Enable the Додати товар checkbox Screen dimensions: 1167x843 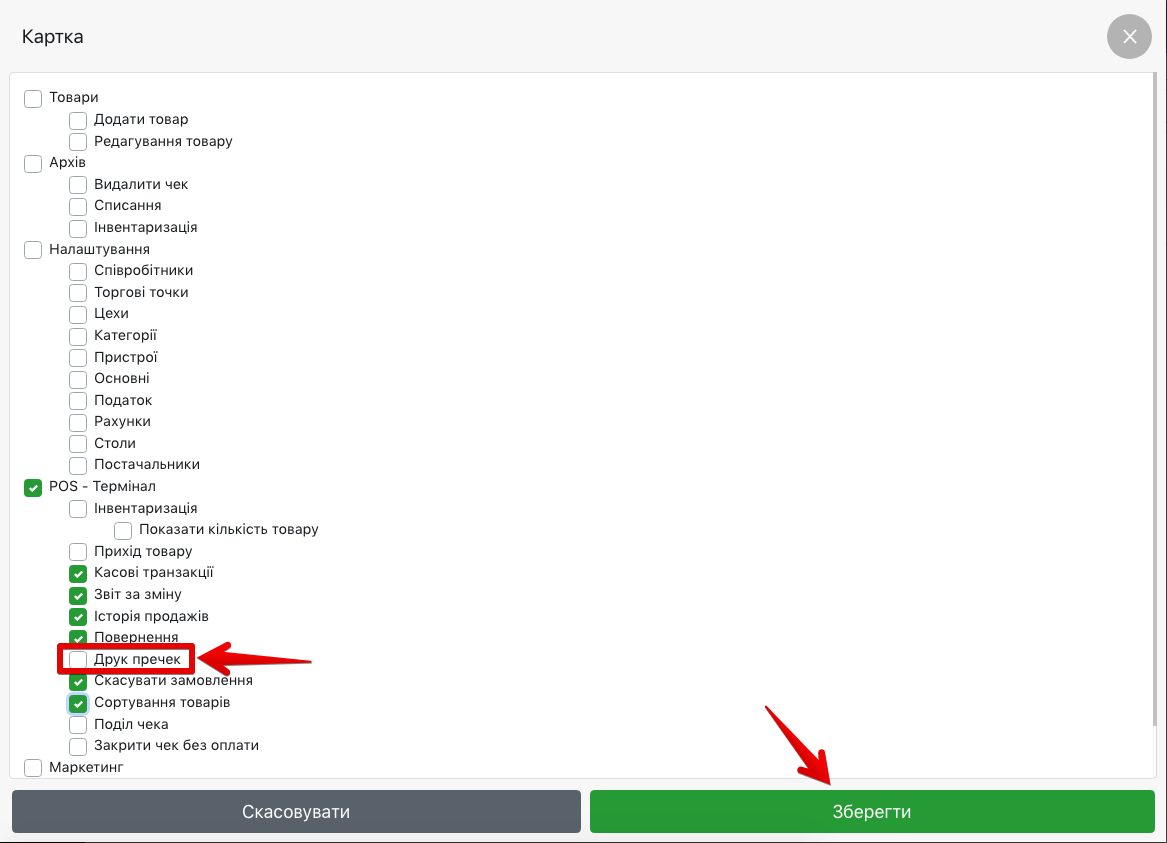click(78, 120)
